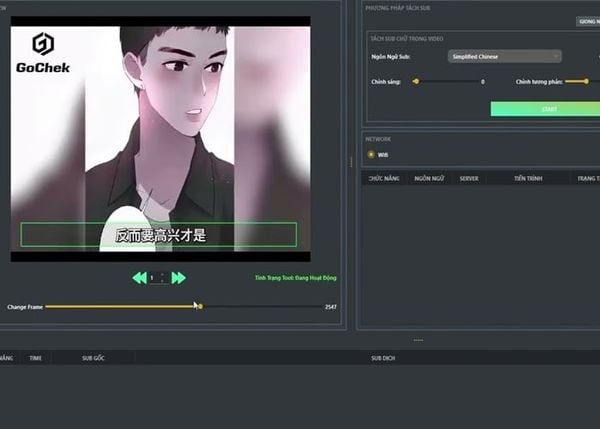Screen dimensions: 600x429
Task: Click the NGÔN NGỮ column header
Action: click(x=429, y=178)
